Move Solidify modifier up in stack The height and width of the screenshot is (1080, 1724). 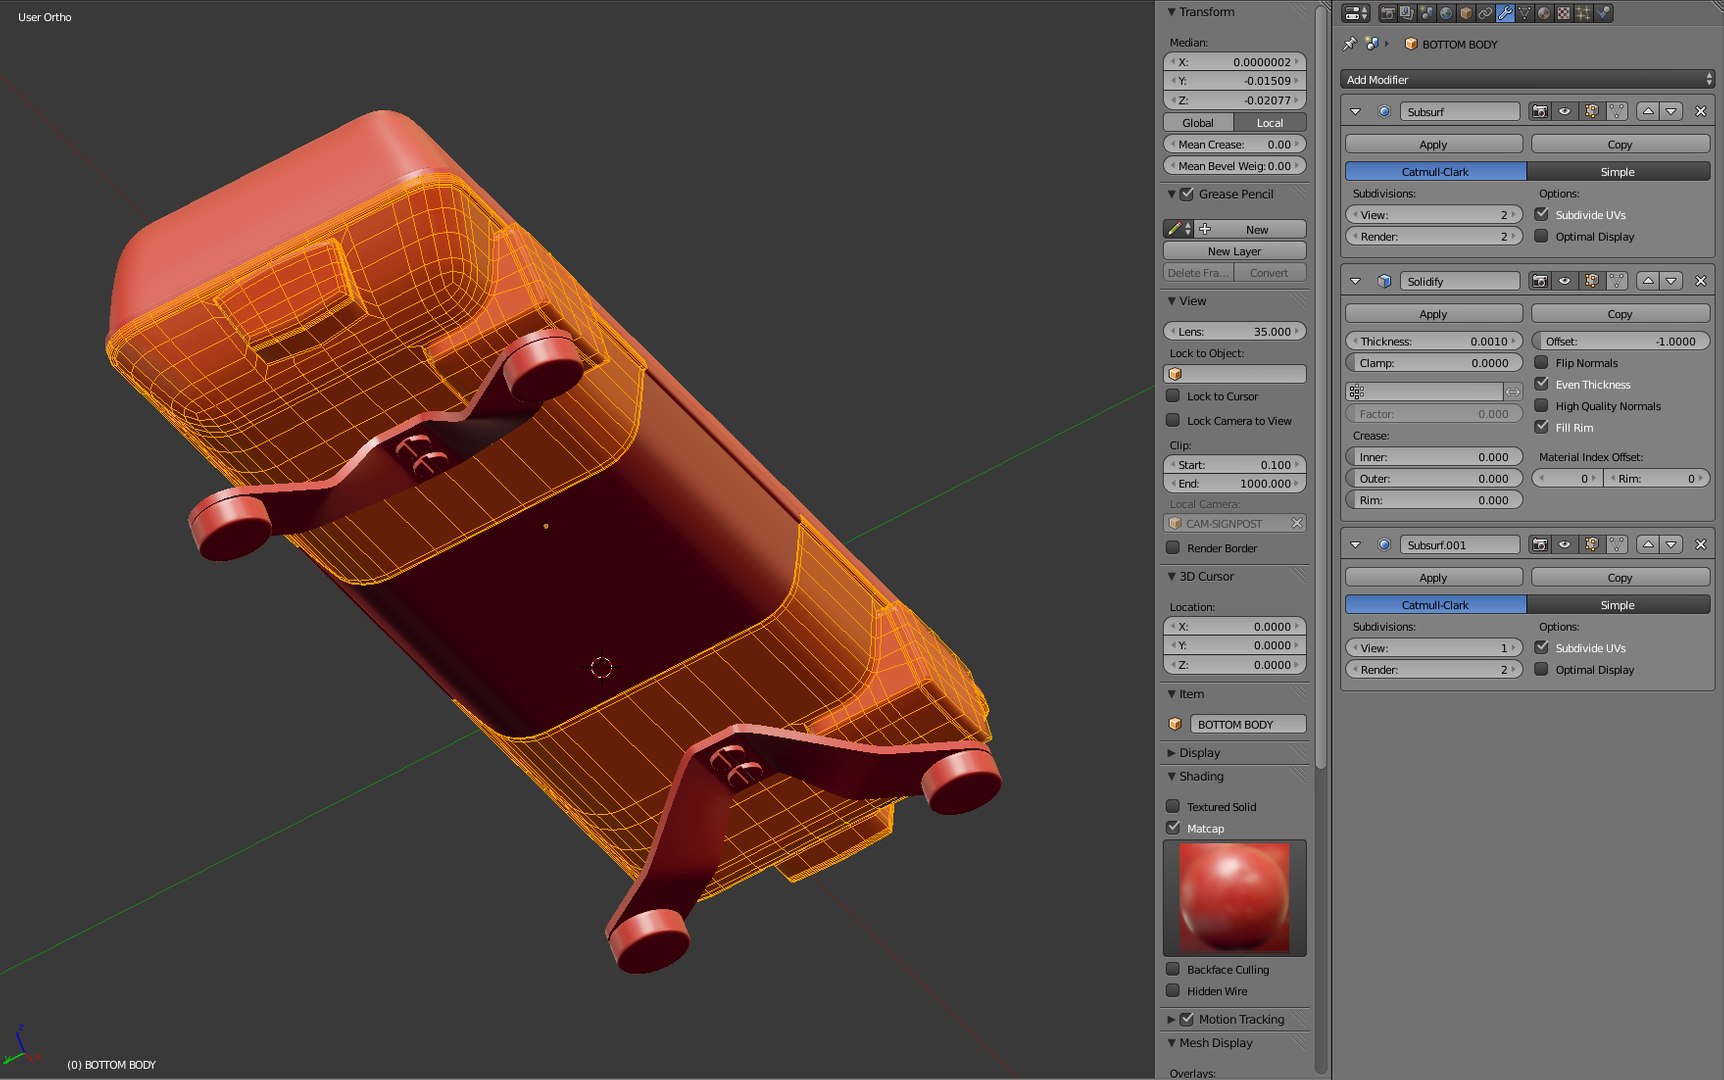(x=1648, y=281)
